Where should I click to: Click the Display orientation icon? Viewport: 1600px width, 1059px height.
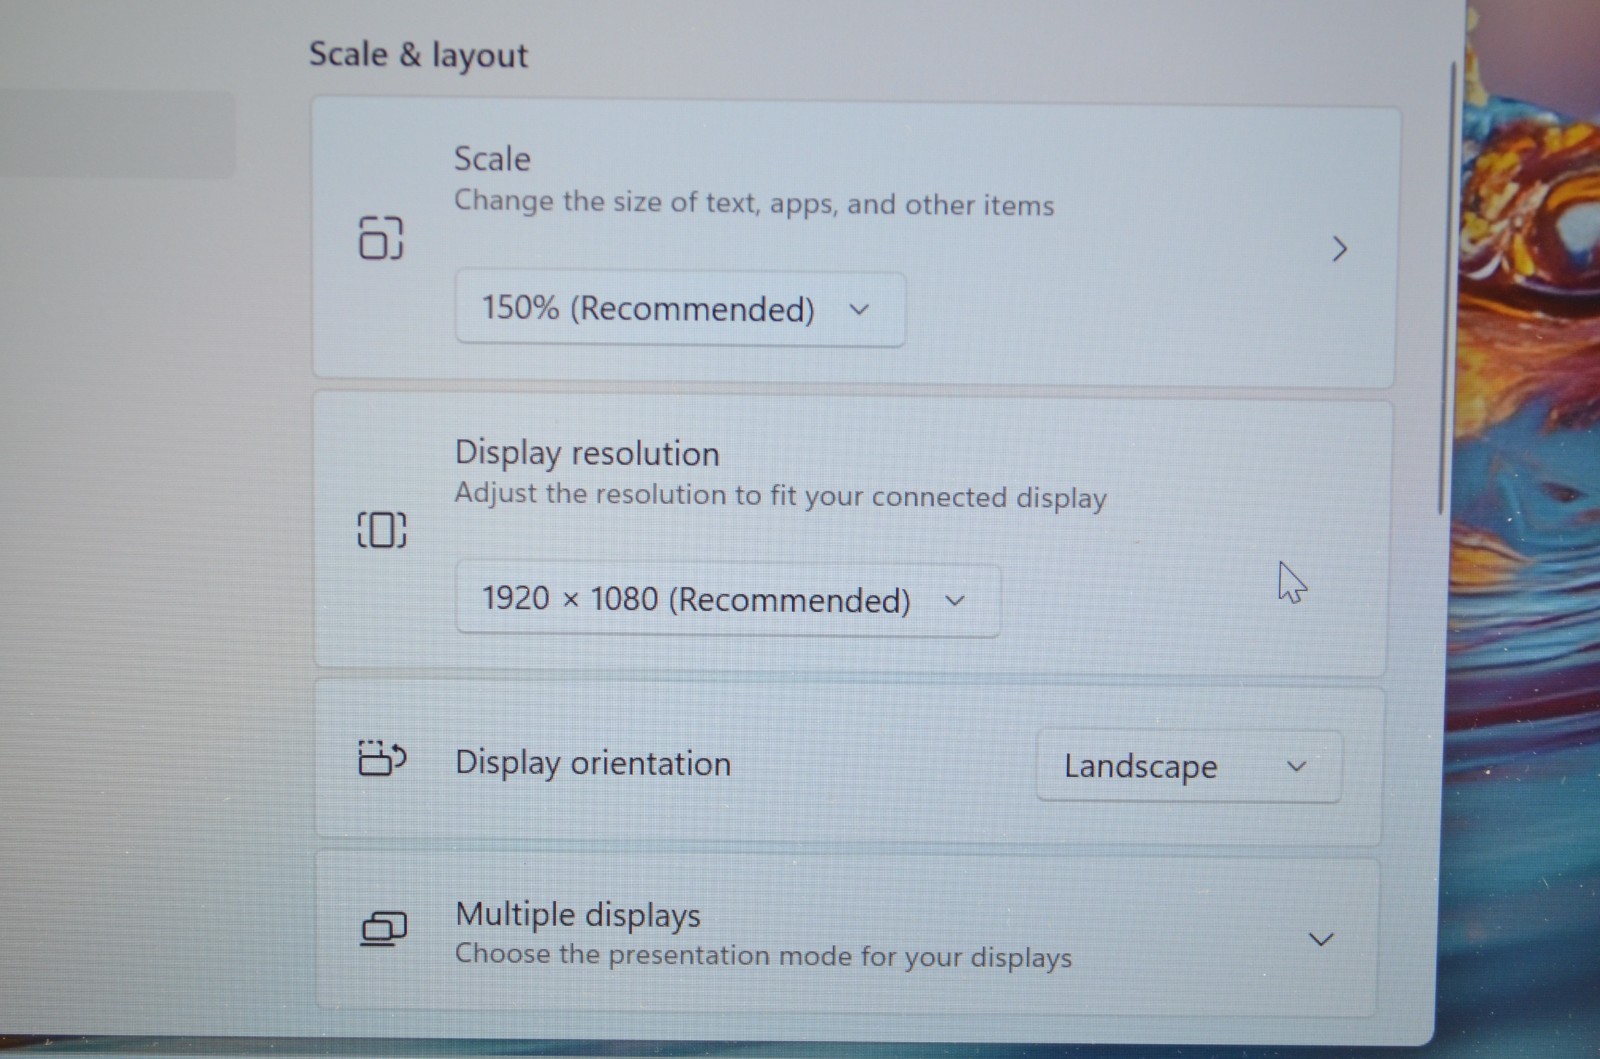[381, 759]
